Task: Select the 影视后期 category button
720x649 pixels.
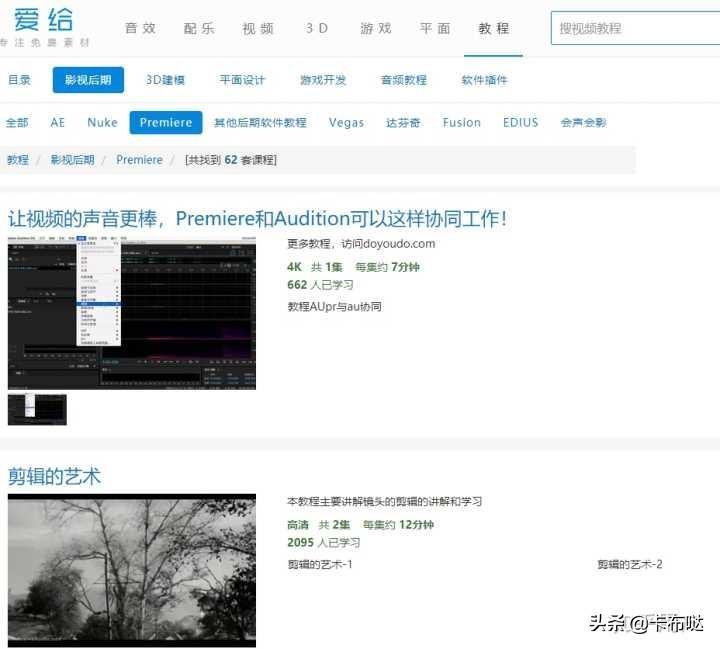Action: click(x=88, y=80)
